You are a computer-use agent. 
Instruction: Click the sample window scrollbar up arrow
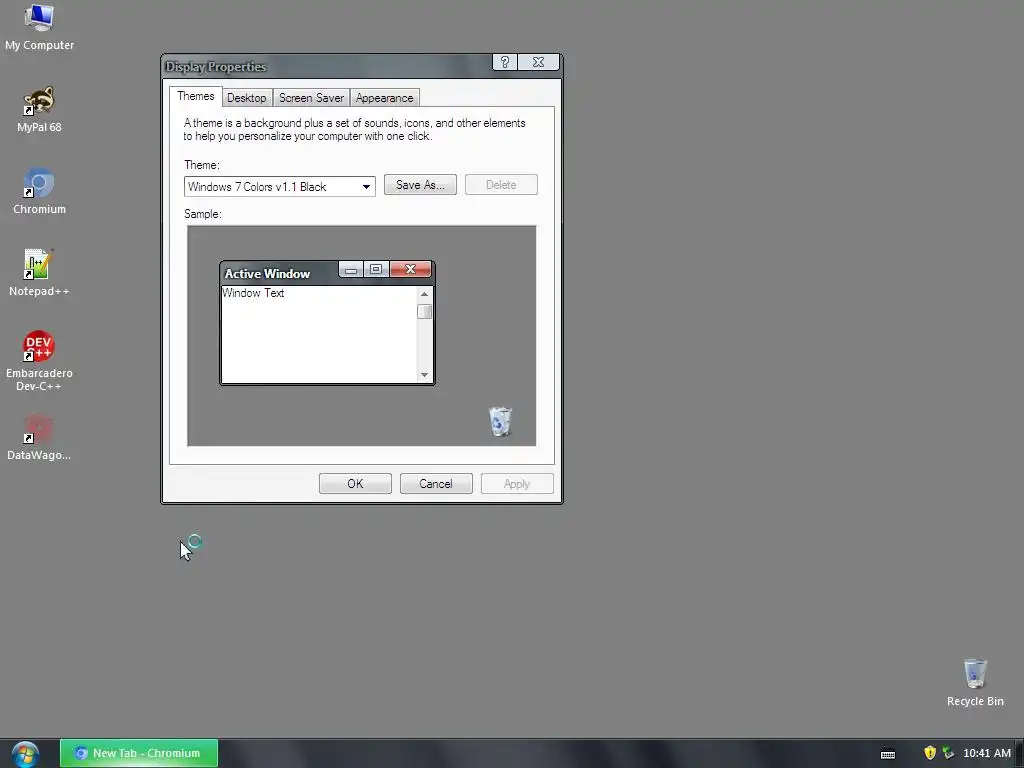coord(424,294)
